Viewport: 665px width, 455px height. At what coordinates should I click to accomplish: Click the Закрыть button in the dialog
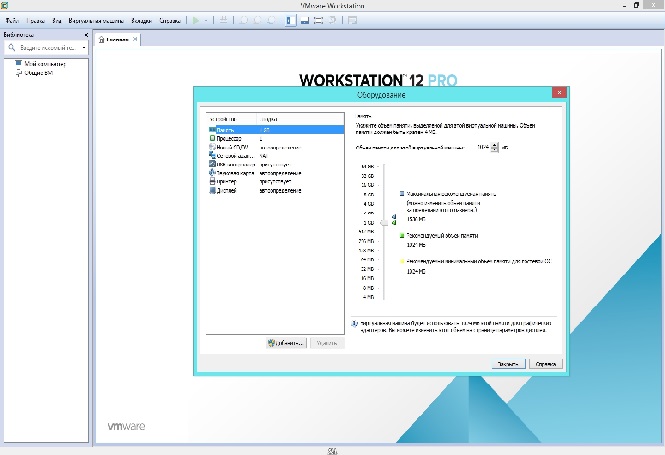coord(508,364)
